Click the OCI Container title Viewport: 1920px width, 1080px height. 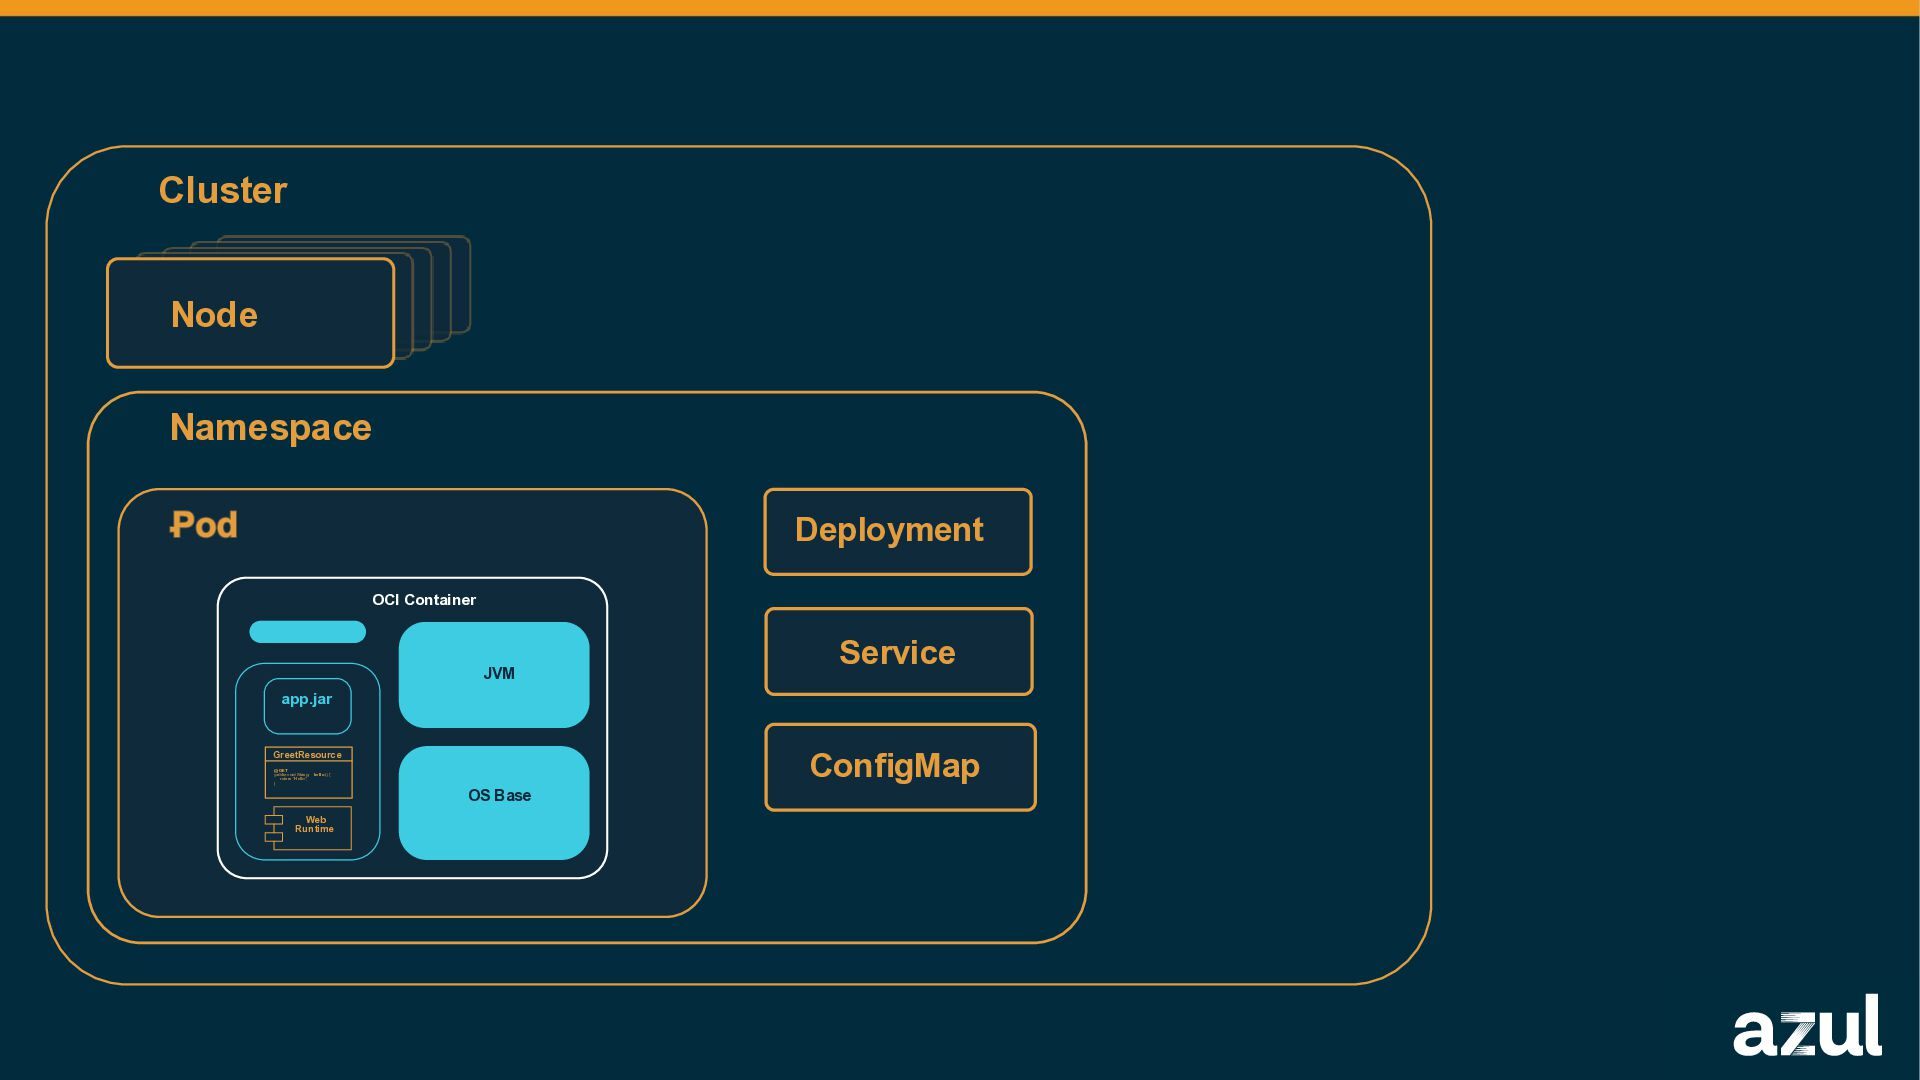[x=424, y=600]
